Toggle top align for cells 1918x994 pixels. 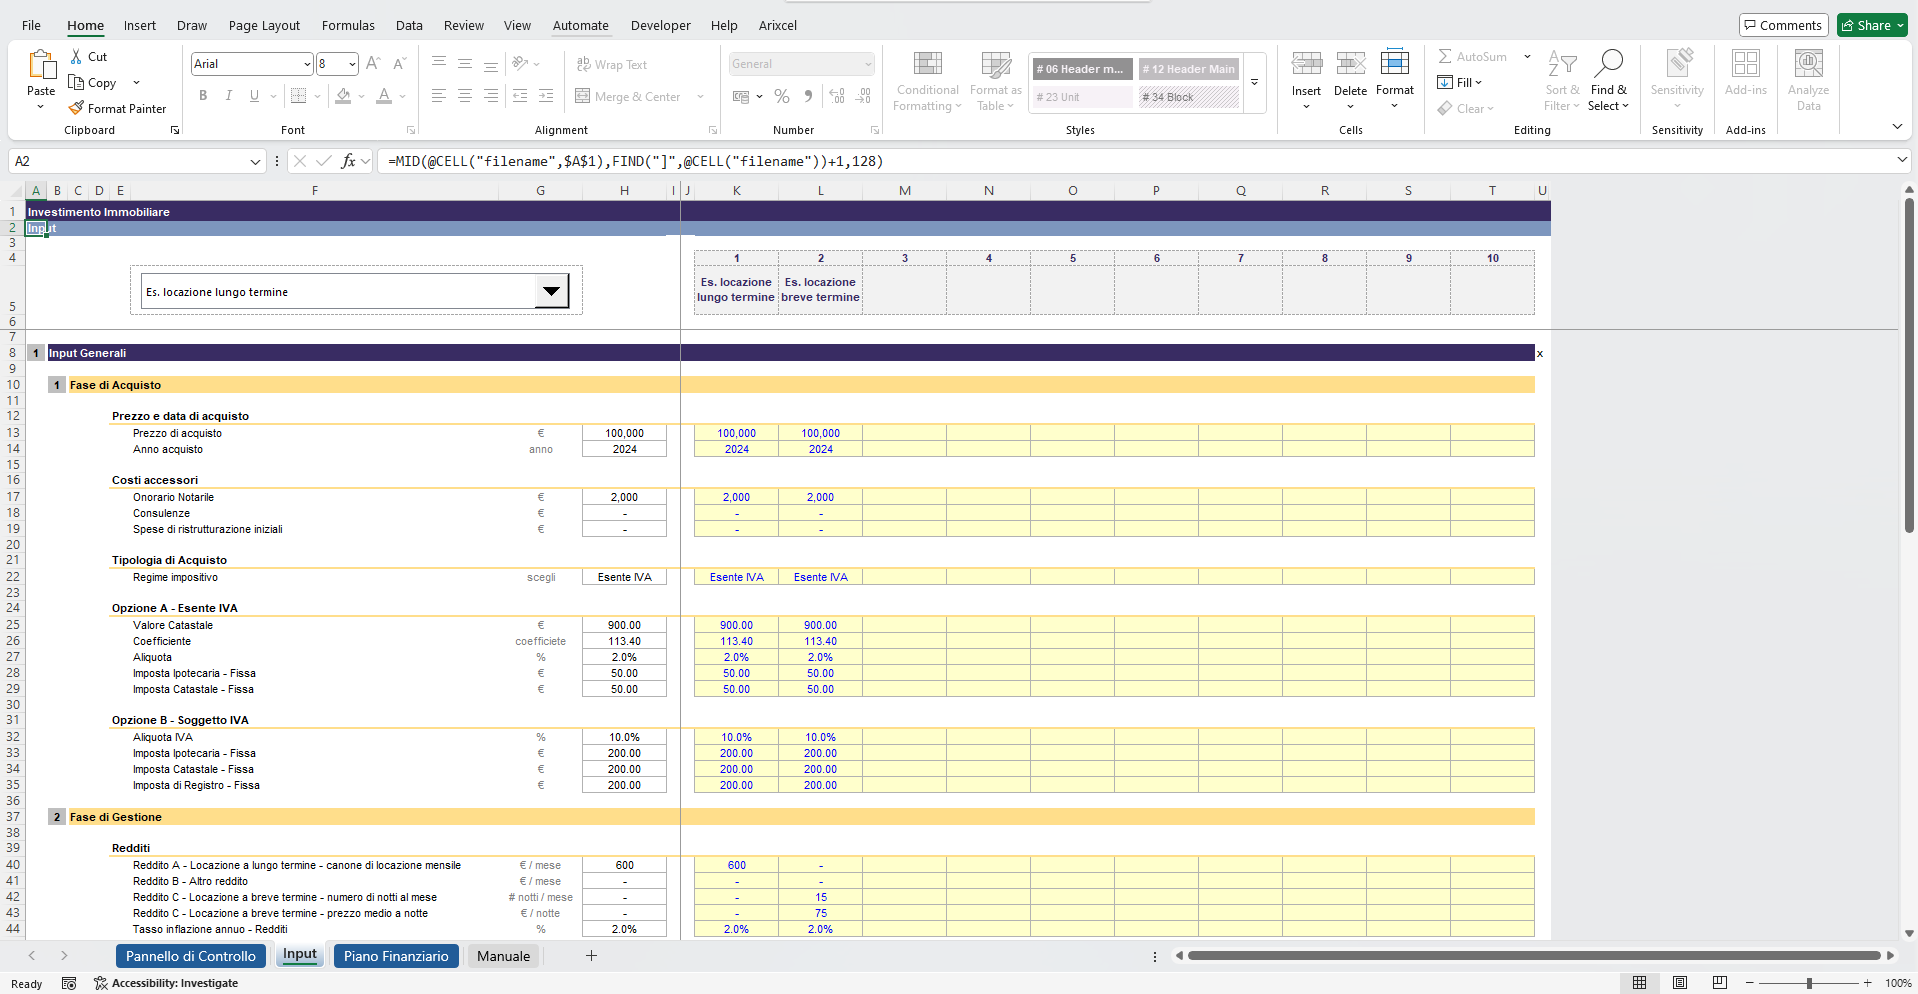coord(439,64)
